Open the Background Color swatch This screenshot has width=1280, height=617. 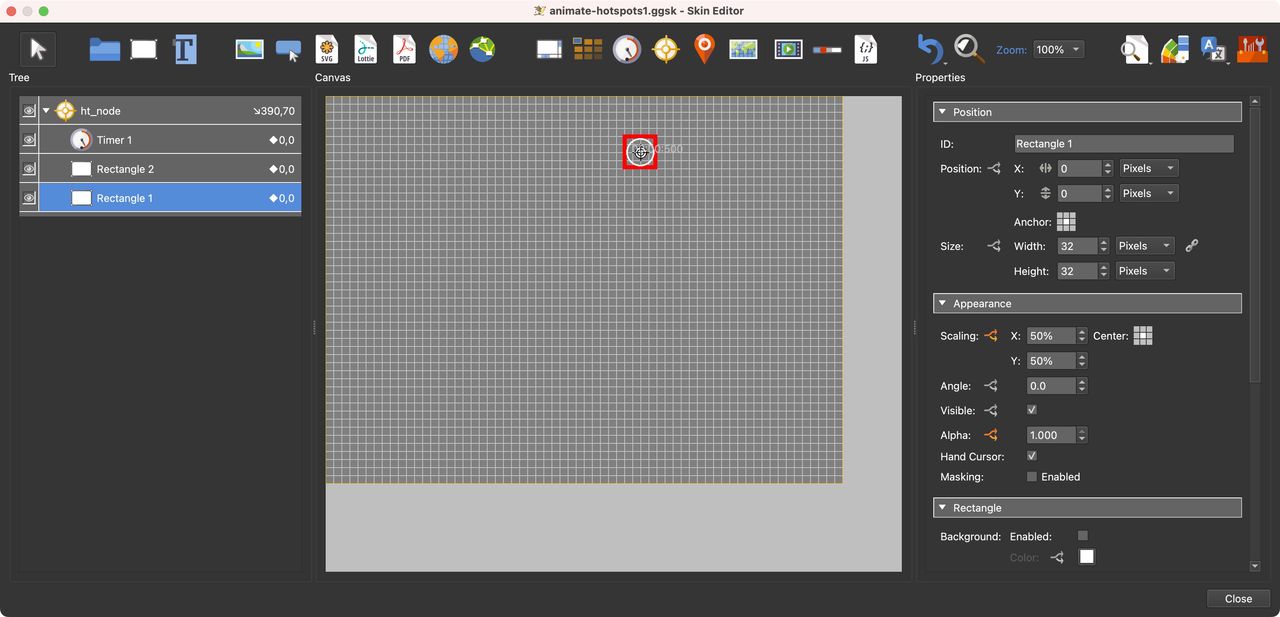point(1086,556)
